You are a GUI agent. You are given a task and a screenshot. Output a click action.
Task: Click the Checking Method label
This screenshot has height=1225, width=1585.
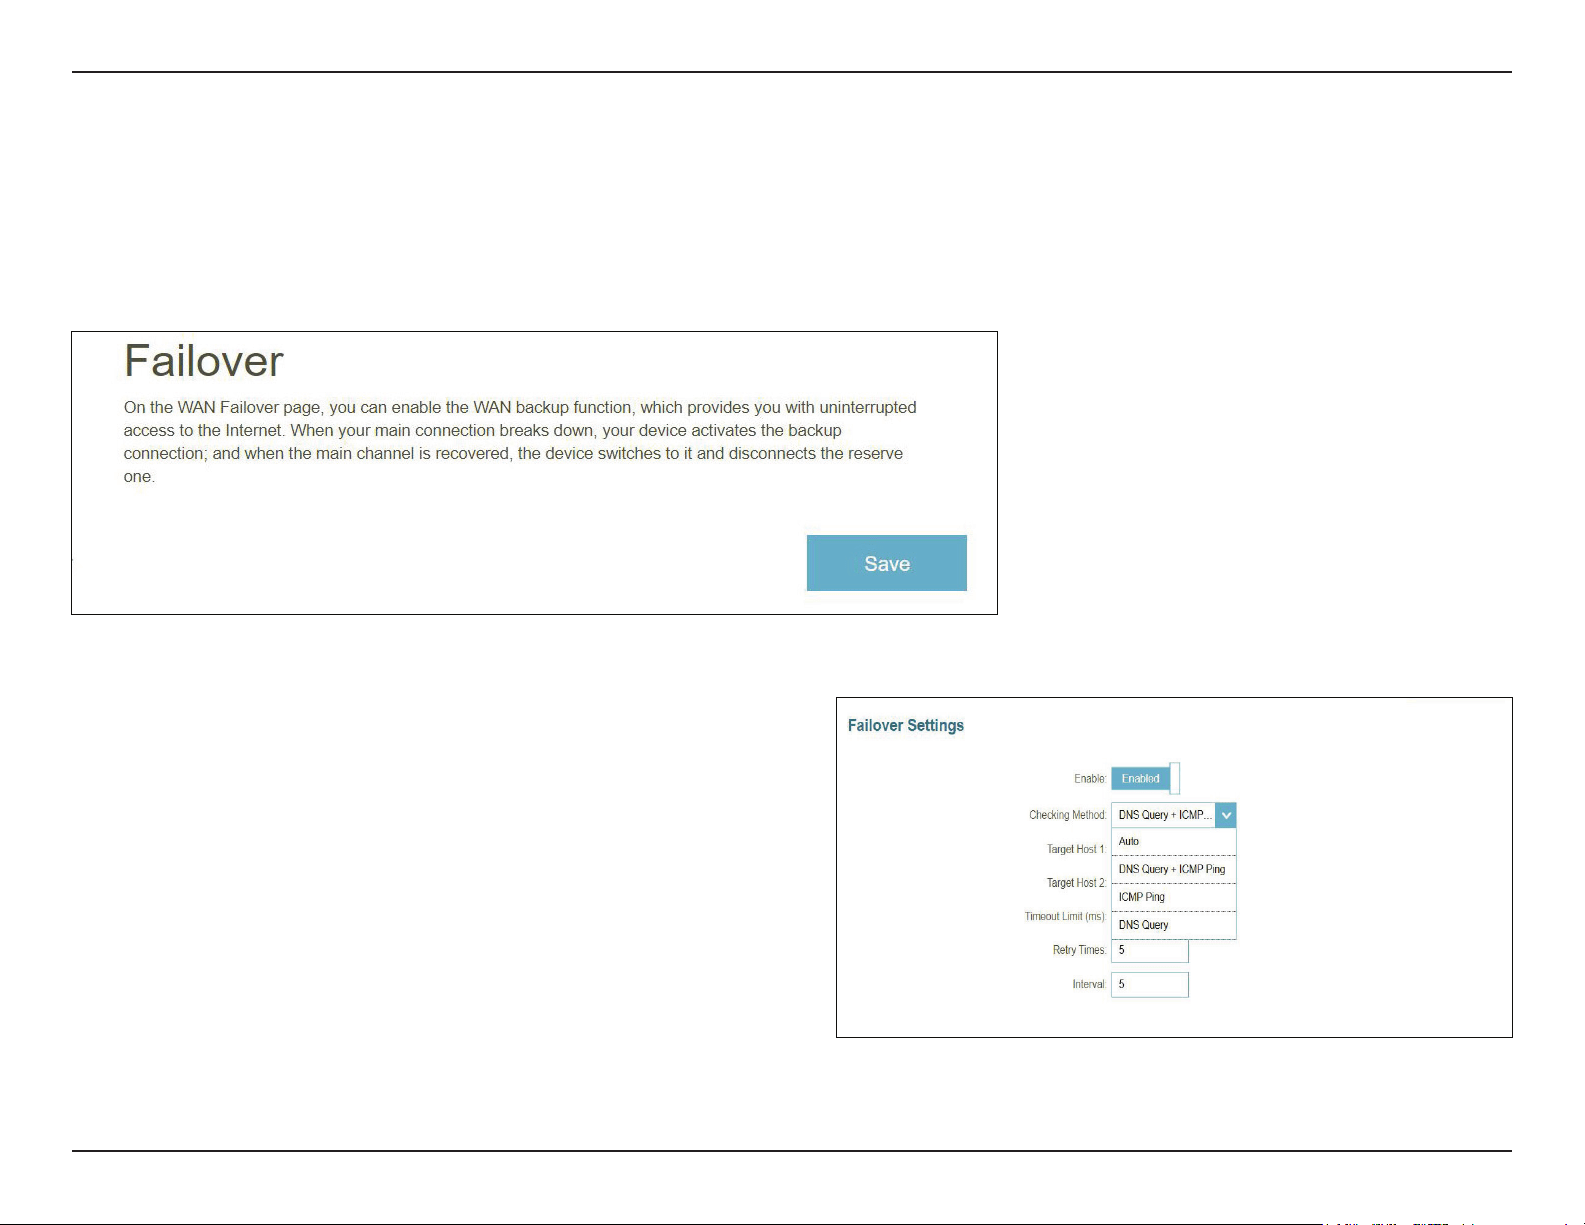tap(1067, 815)
